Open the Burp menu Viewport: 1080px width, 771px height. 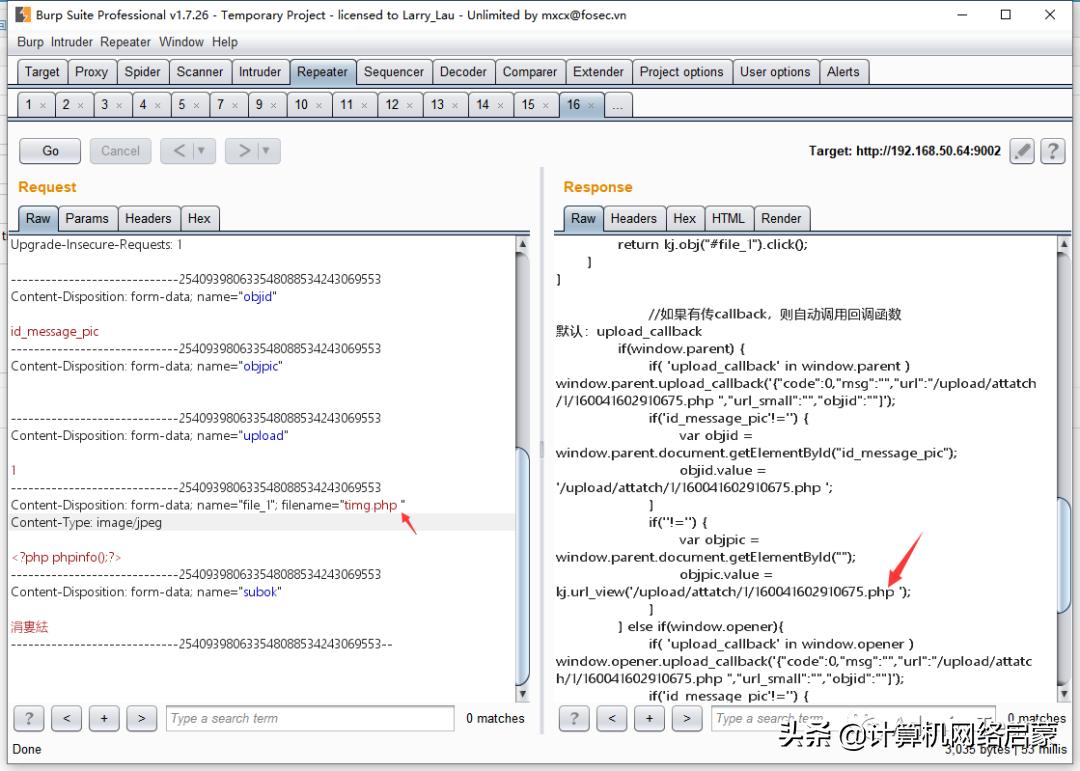pyautogui.click(x=30, y=42)
